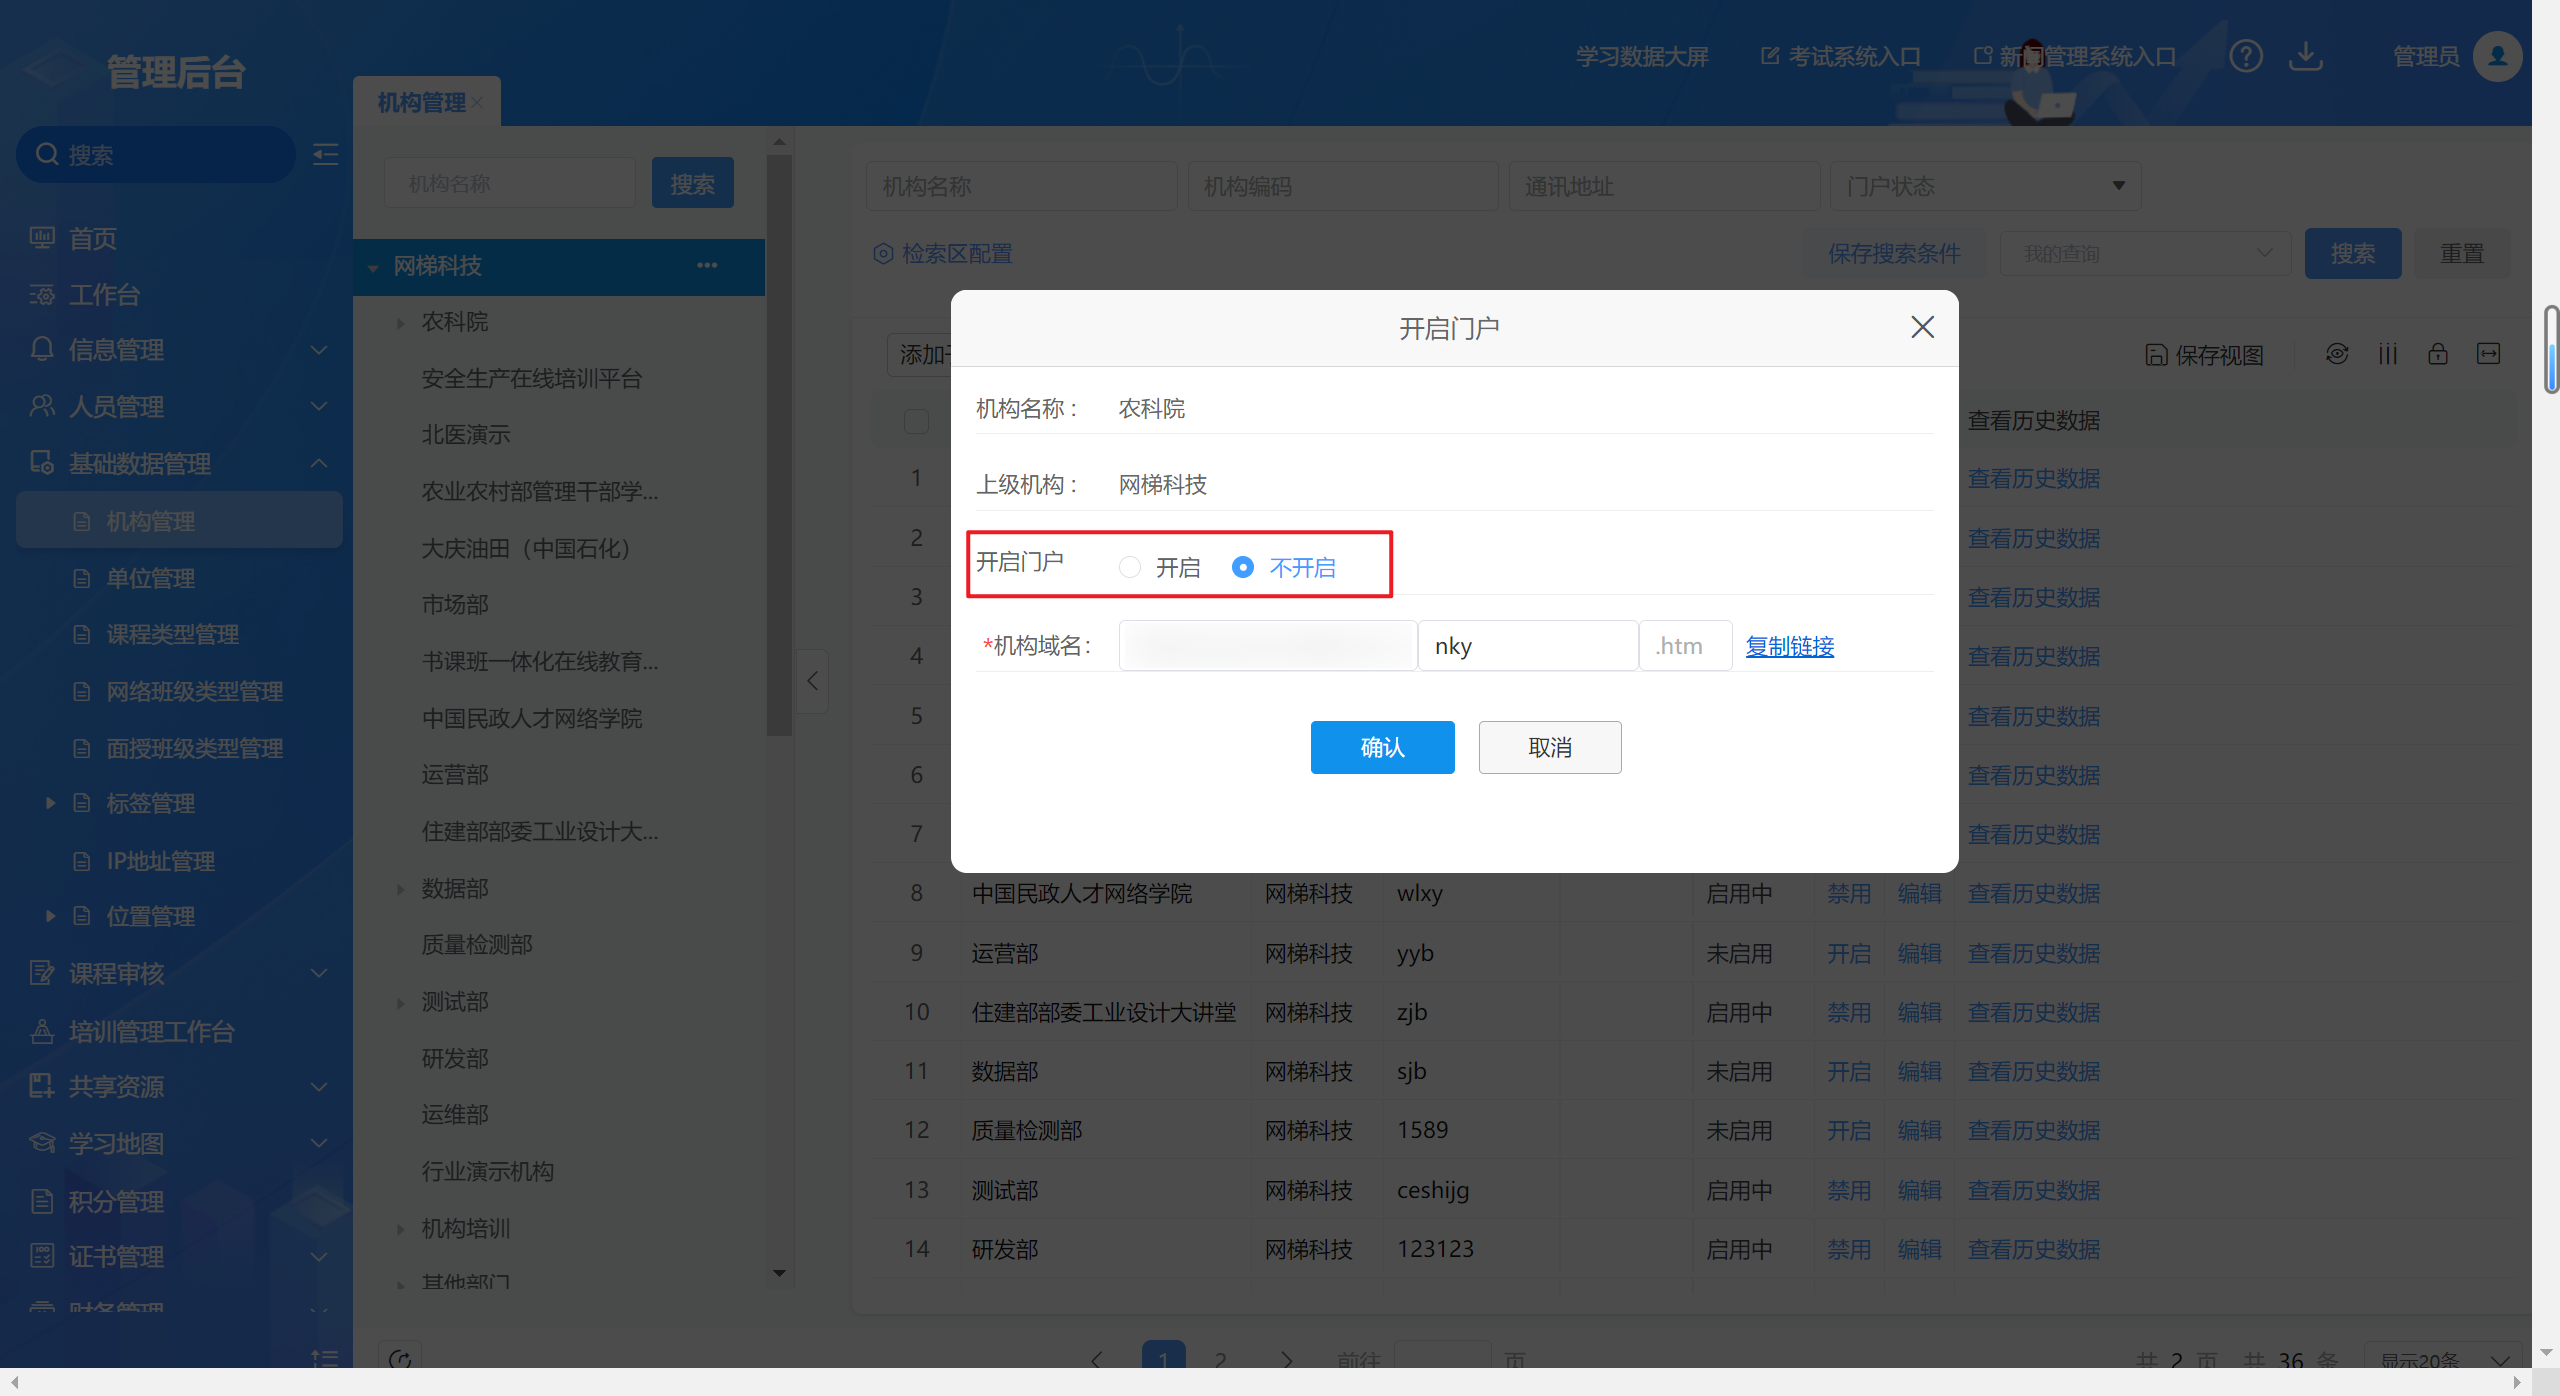Click the page vertical scrollbar thumb
Image resolution: width=2560 pixels, height=1396 pixels.
coord(2551,350)
